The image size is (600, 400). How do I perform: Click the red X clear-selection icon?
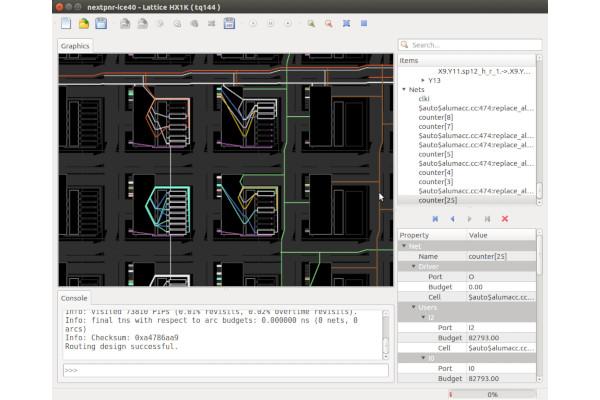505,218
